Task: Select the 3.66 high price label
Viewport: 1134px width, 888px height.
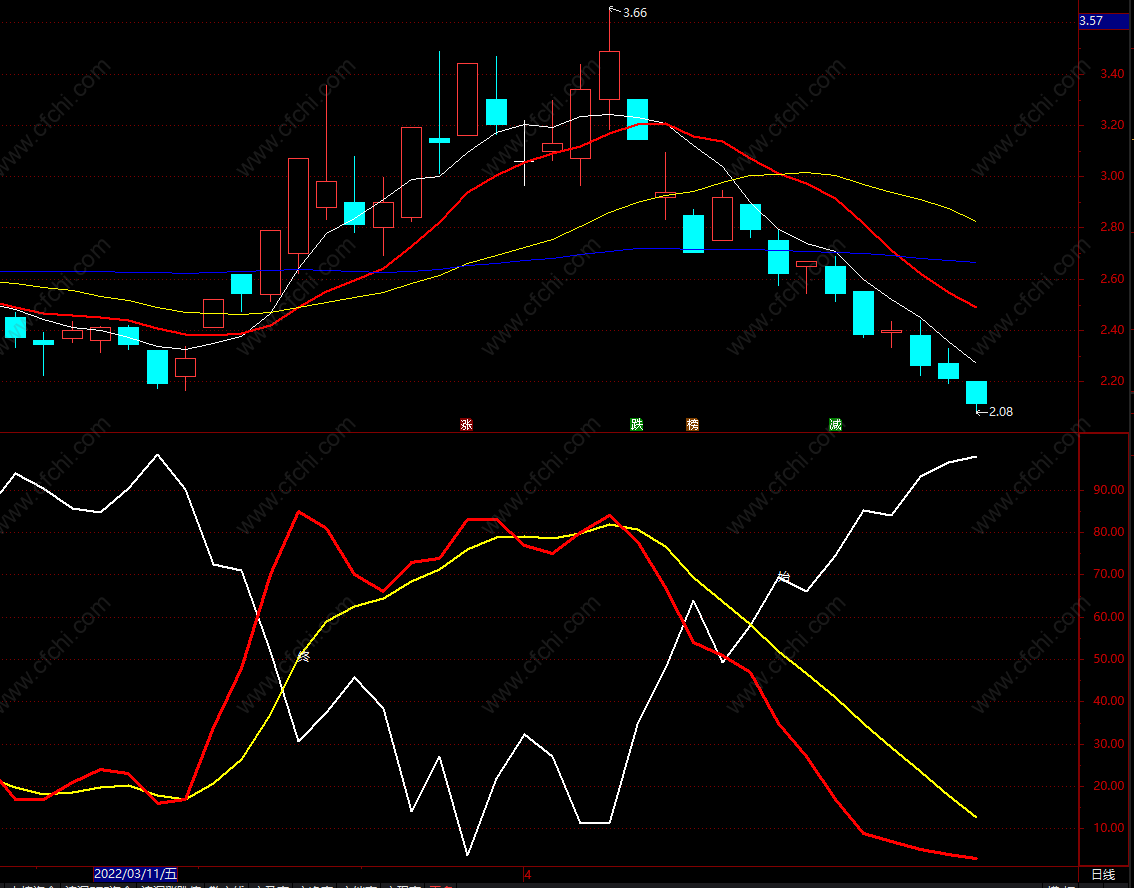Action: coord(634,13)
